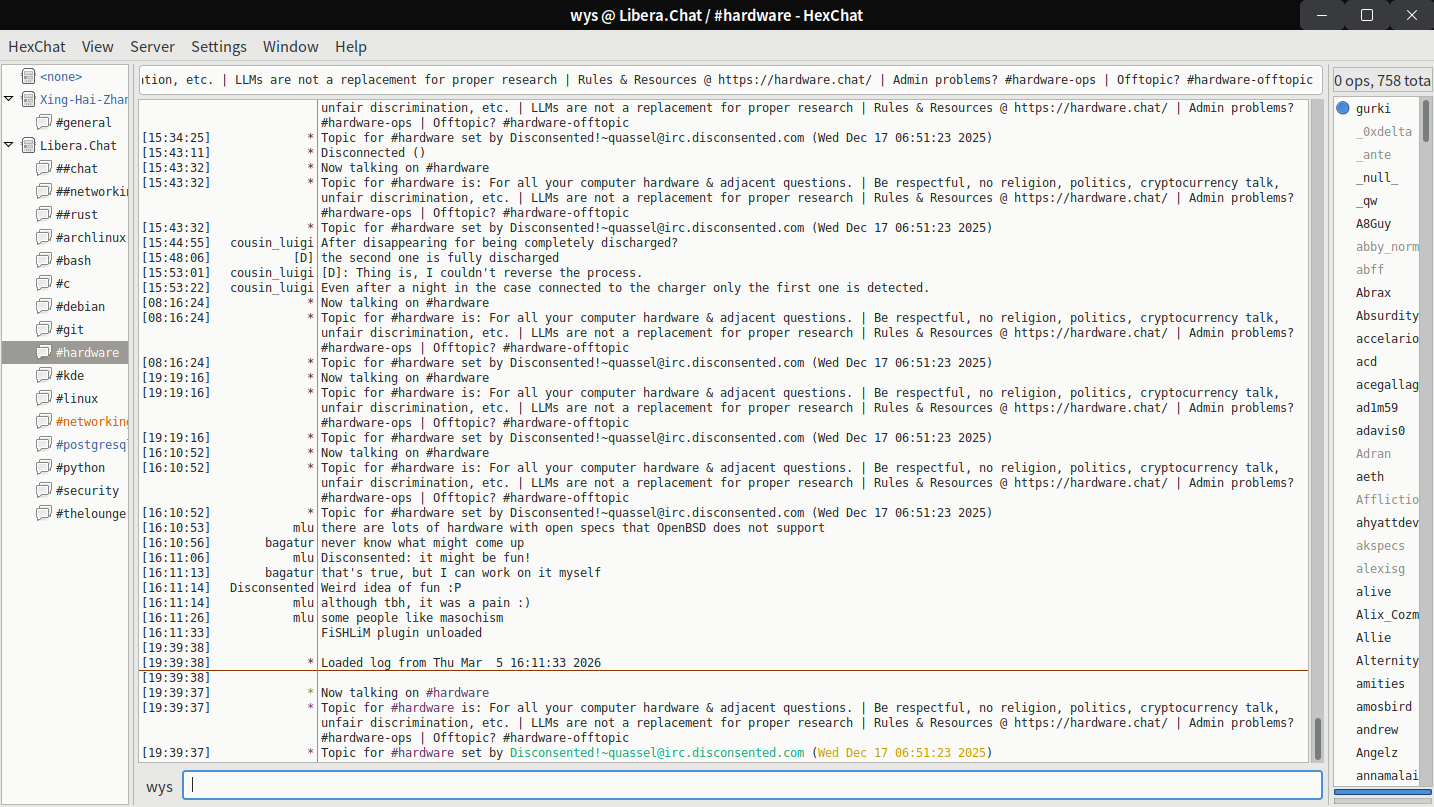Select user Abrax in the user list

coord(1373,293)
